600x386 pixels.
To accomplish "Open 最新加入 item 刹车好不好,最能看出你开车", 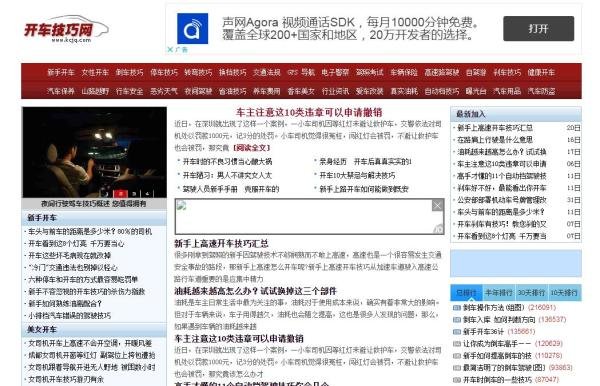I will click(502, 188).
